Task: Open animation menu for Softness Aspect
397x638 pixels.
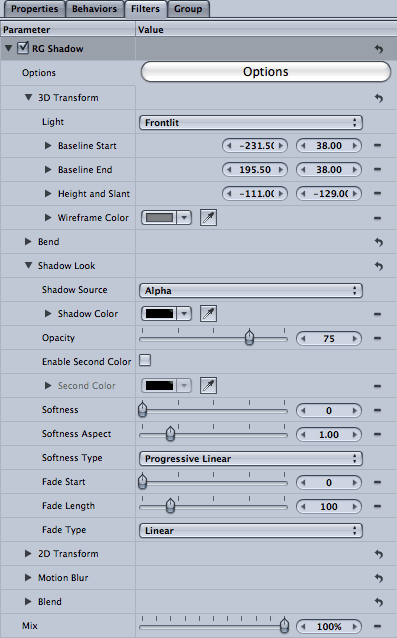Action: pyautogui.click(x=377, y=434)
